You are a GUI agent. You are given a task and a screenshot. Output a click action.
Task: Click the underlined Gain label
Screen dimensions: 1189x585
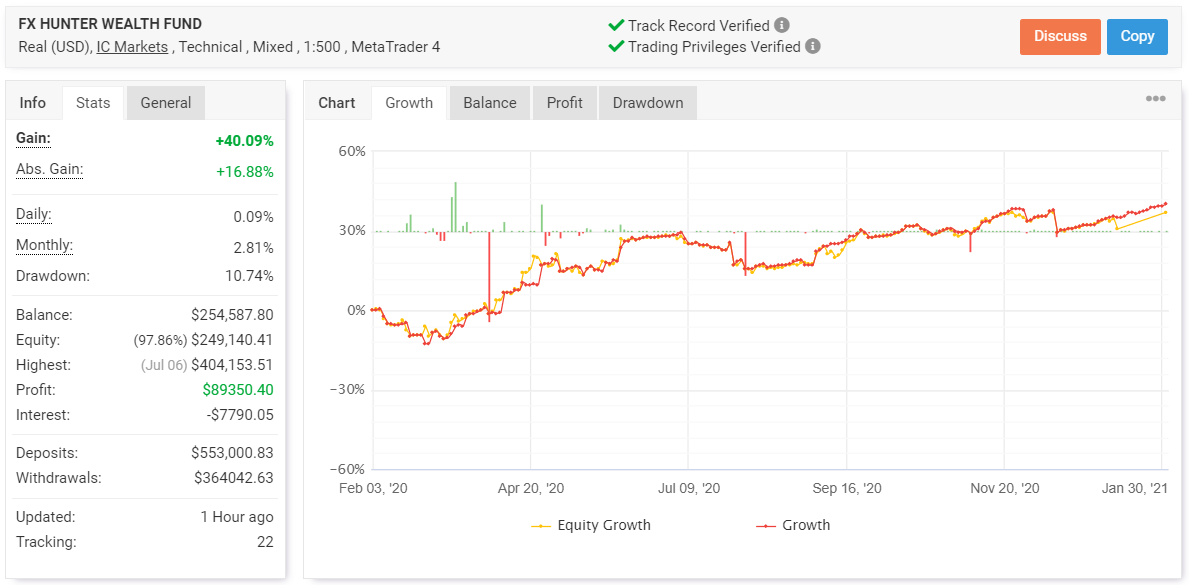pyautogui.click(x=33, y=138)
